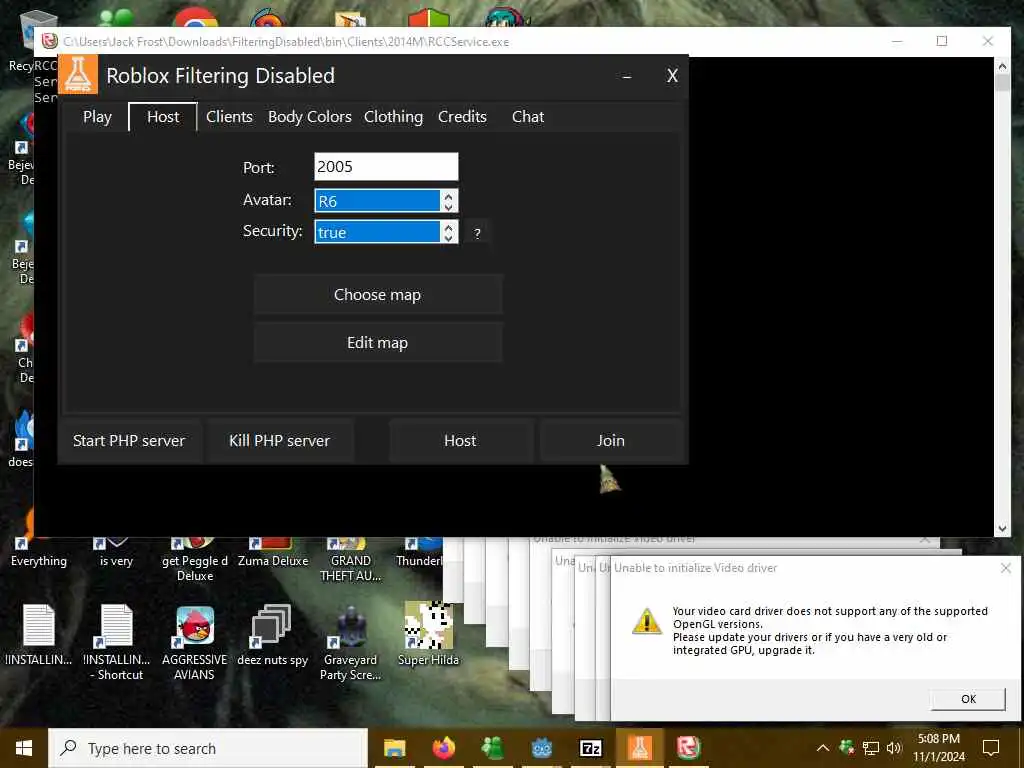The width and height of the screenshot is (1024, 768).
Task: Open the green Messenger taskbar icon
Action: [x=492, y=748]
